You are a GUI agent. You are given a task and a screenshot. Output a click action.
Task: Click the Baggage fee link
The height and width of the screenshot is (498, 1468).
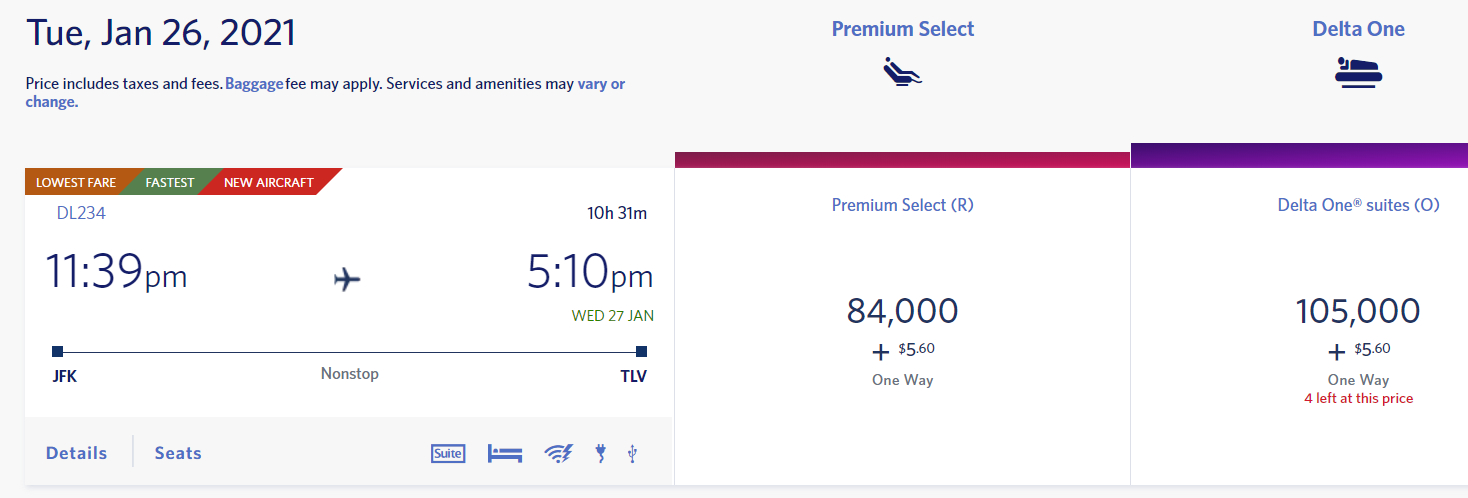254,84
